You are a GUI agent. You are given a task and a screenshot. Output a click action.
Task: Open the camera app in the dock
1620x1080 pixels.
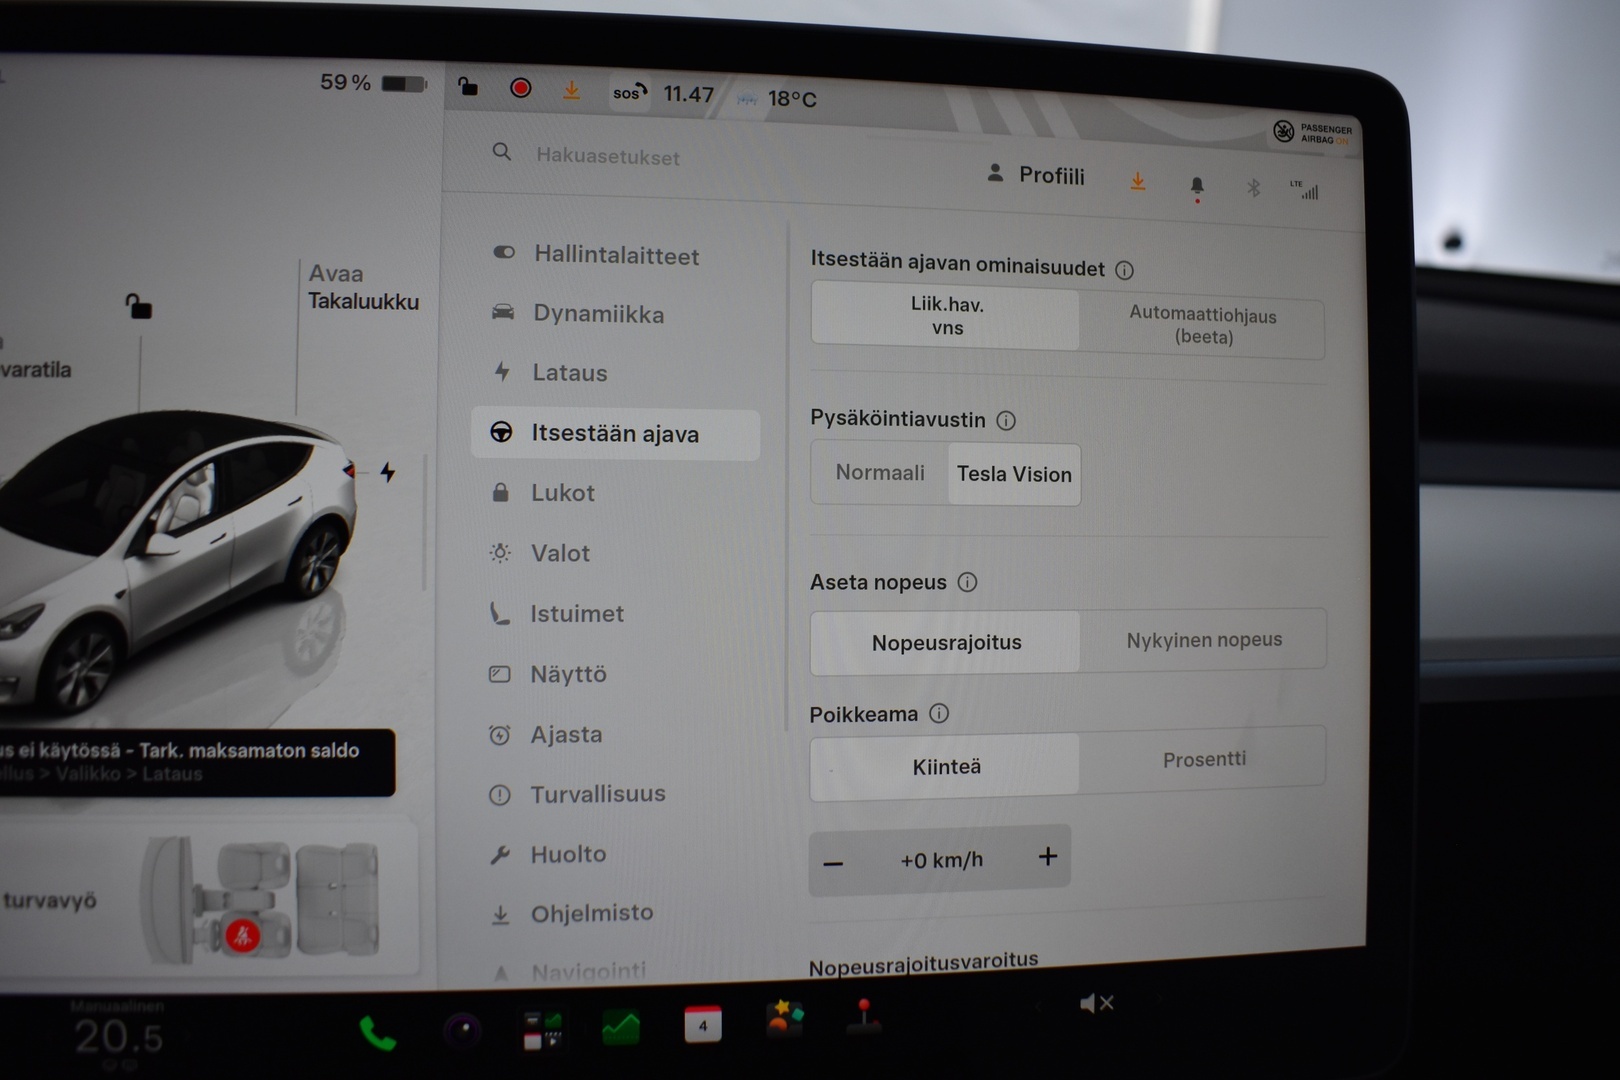(x=463, y=1030)
